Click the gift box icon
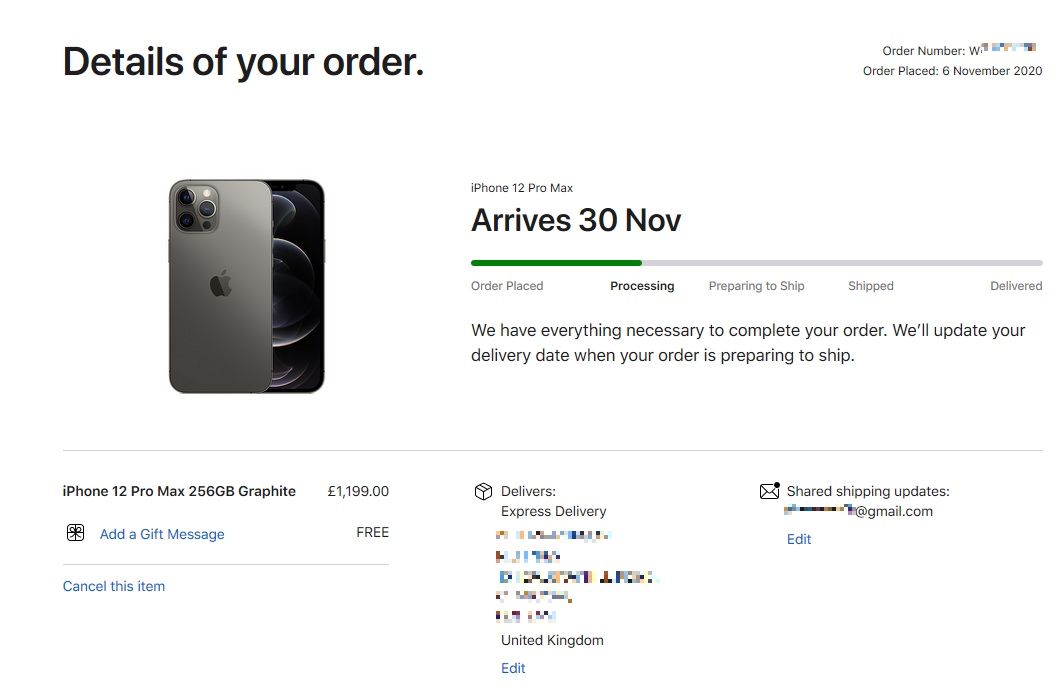Screen dimensions: 1061x692 (75, 533)
